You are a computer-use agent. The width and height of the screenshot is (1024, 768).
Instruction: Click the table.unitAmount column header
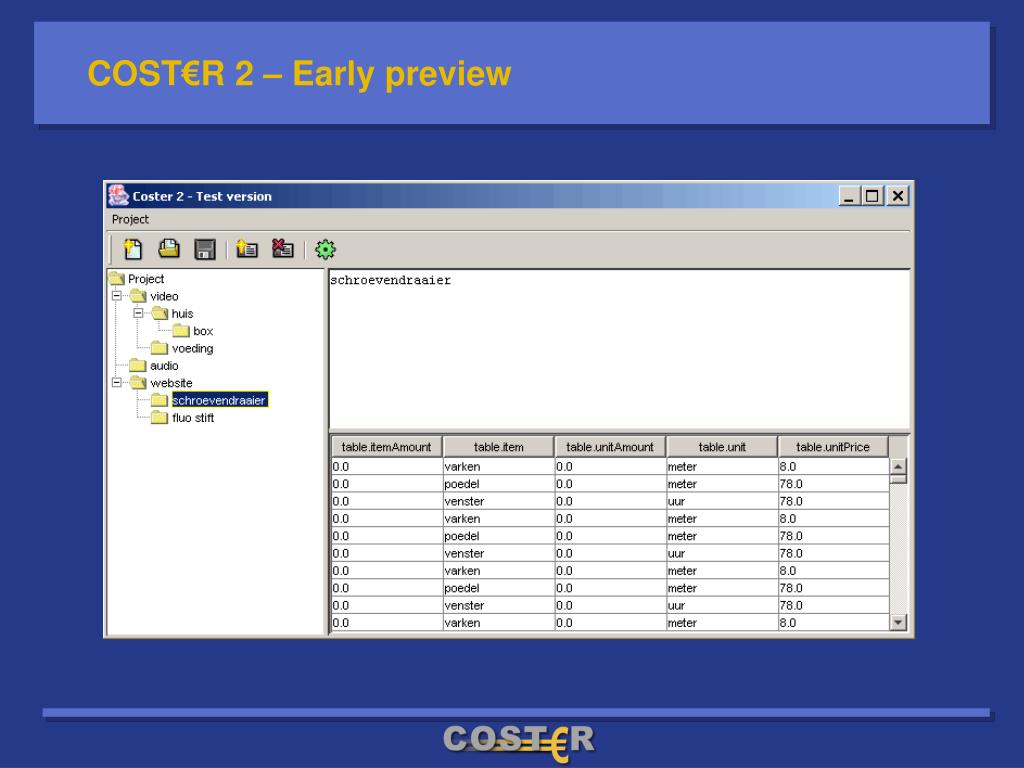pyautogui.click(x=610, y=447)
